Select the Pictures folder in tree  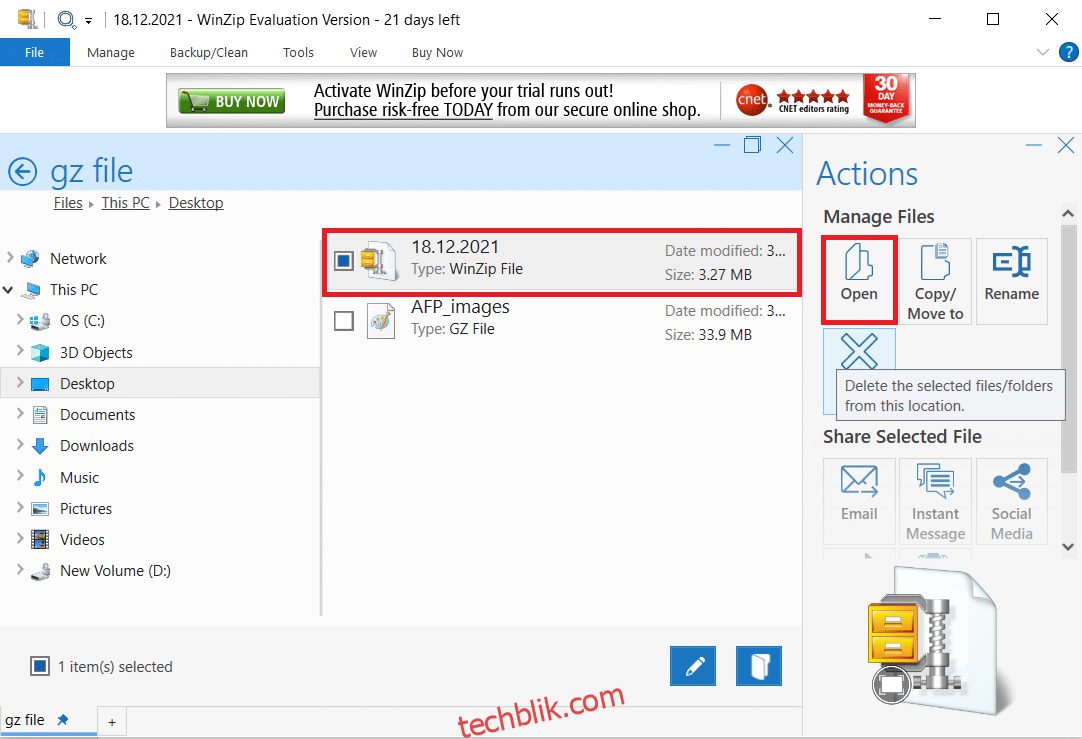(86, 509)
